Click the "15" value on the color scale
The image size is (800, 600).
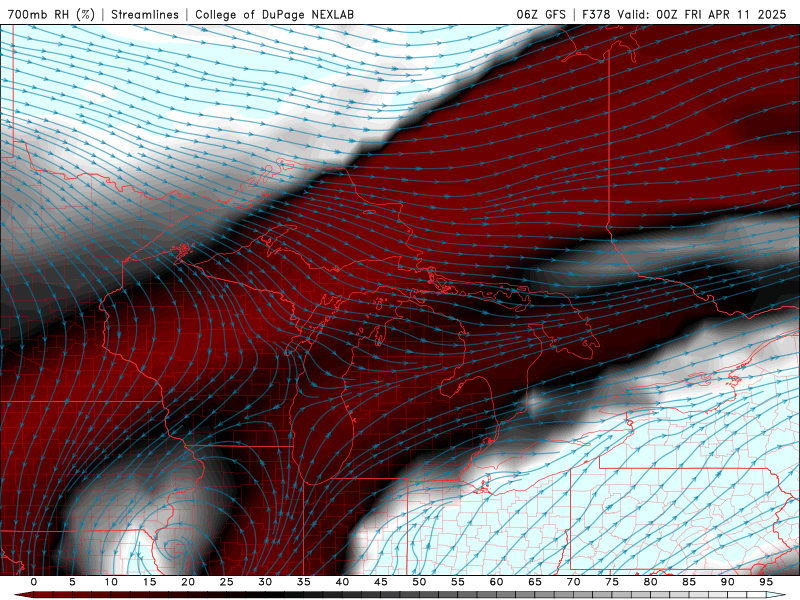point(149,582)
